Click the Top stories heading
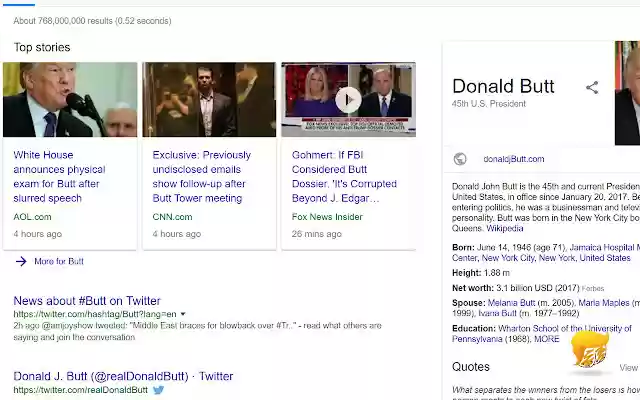 click(x=42, y=47)
